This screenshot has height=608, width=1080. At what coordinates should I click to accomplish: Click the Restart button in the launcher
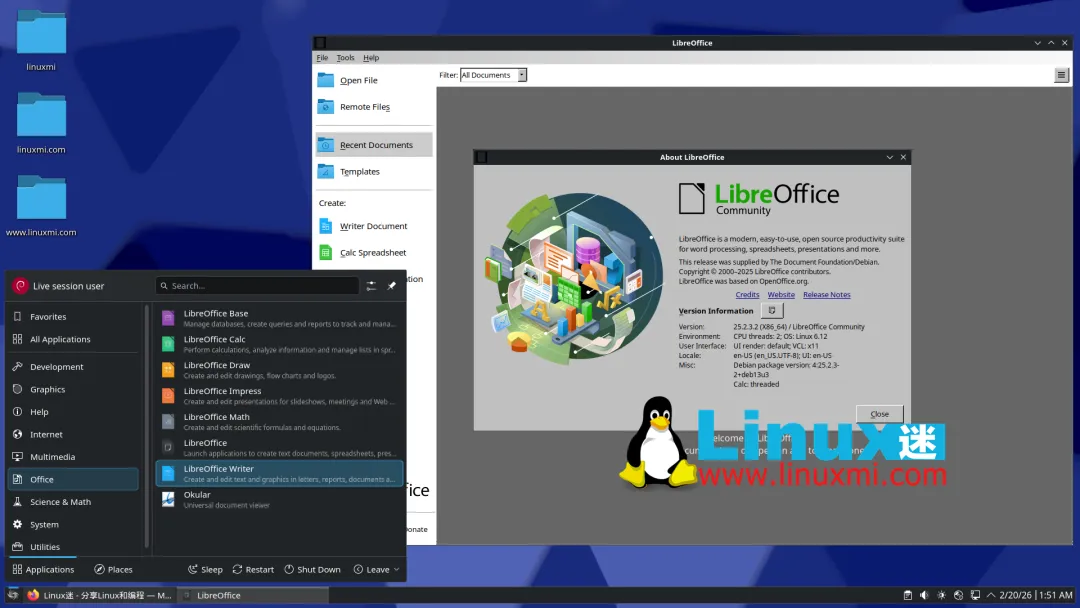253,569
